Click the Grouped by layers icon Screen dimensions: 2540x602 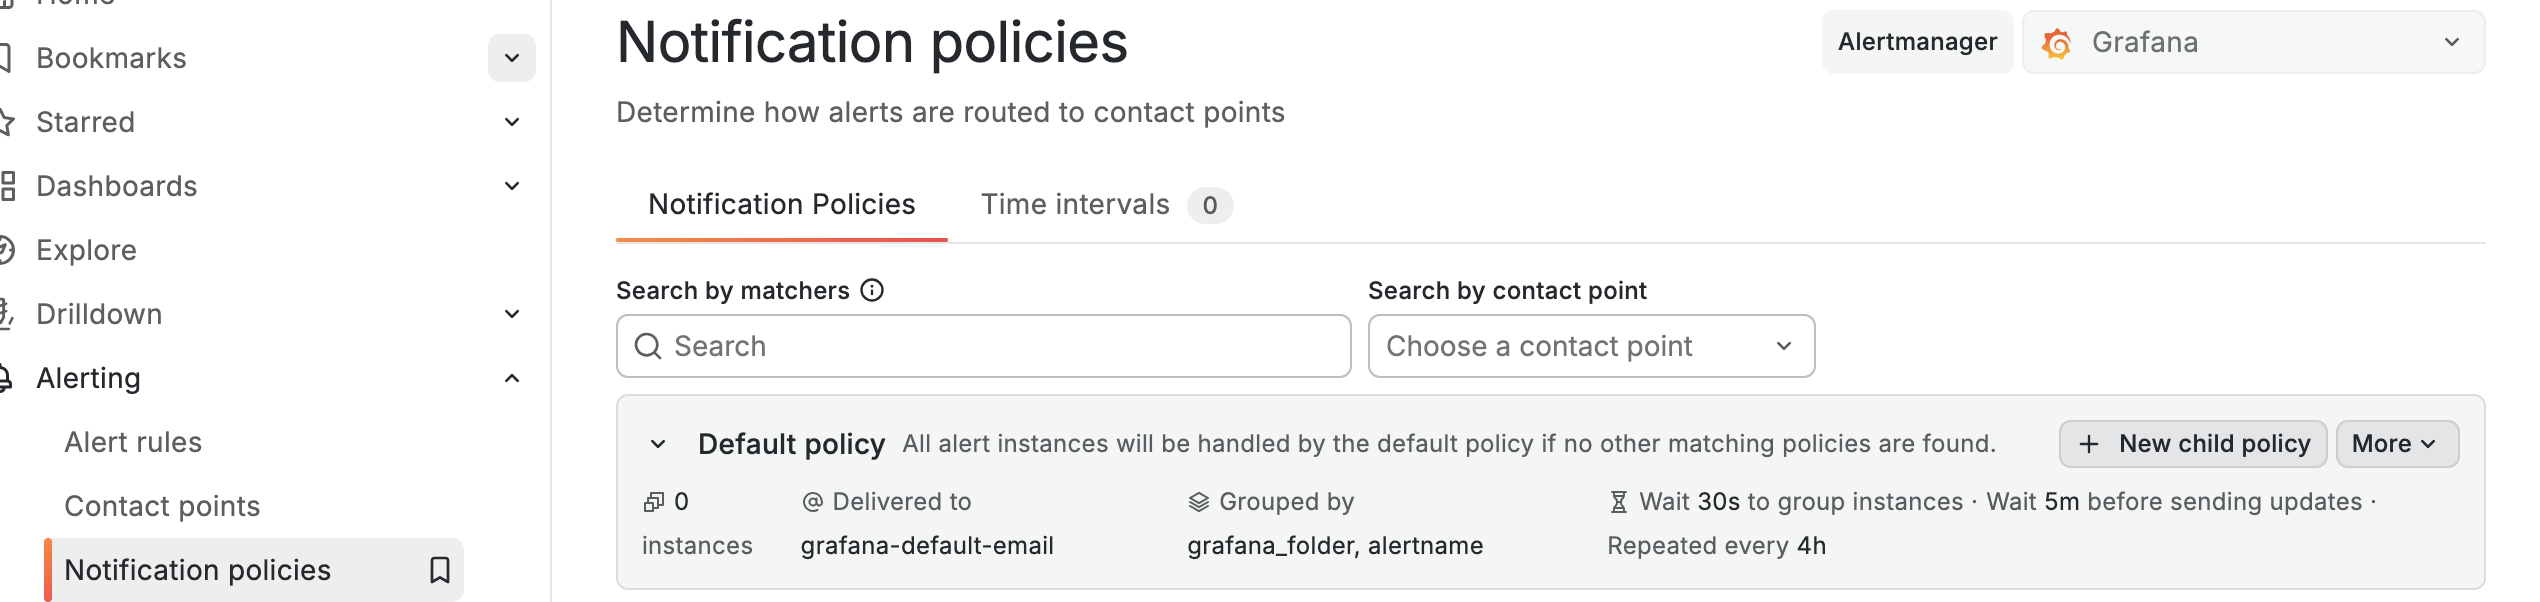point(1198,502)
